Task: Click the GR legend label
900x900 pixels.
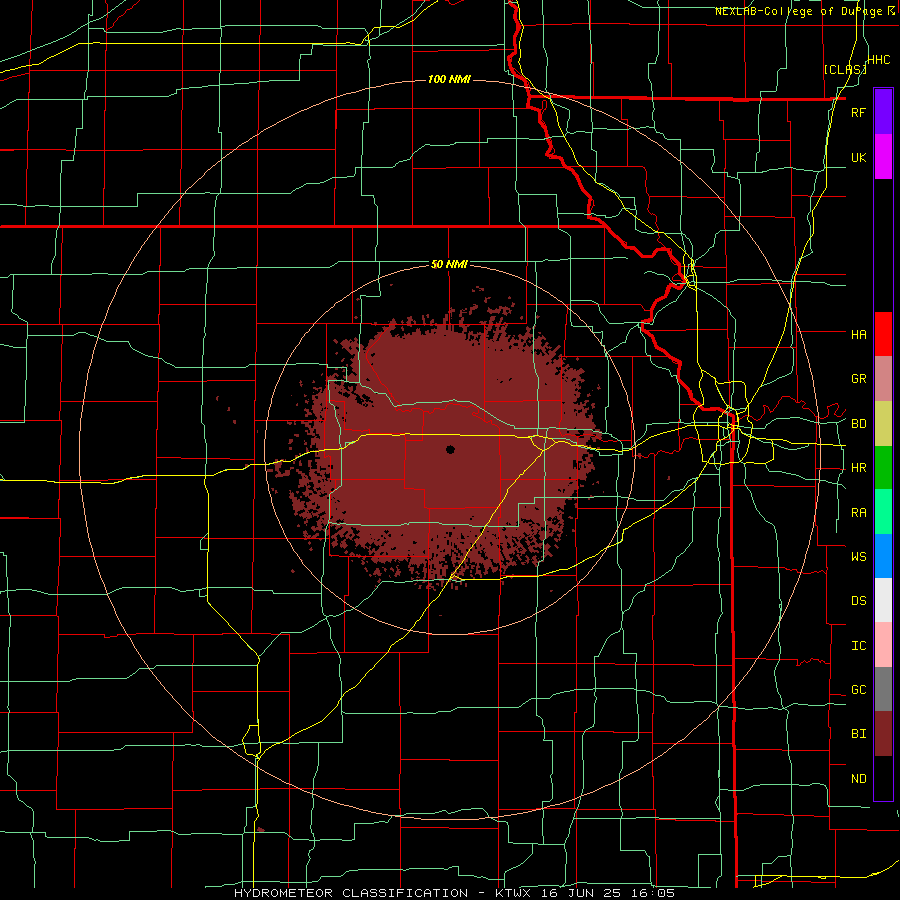Action: point(858,379)
